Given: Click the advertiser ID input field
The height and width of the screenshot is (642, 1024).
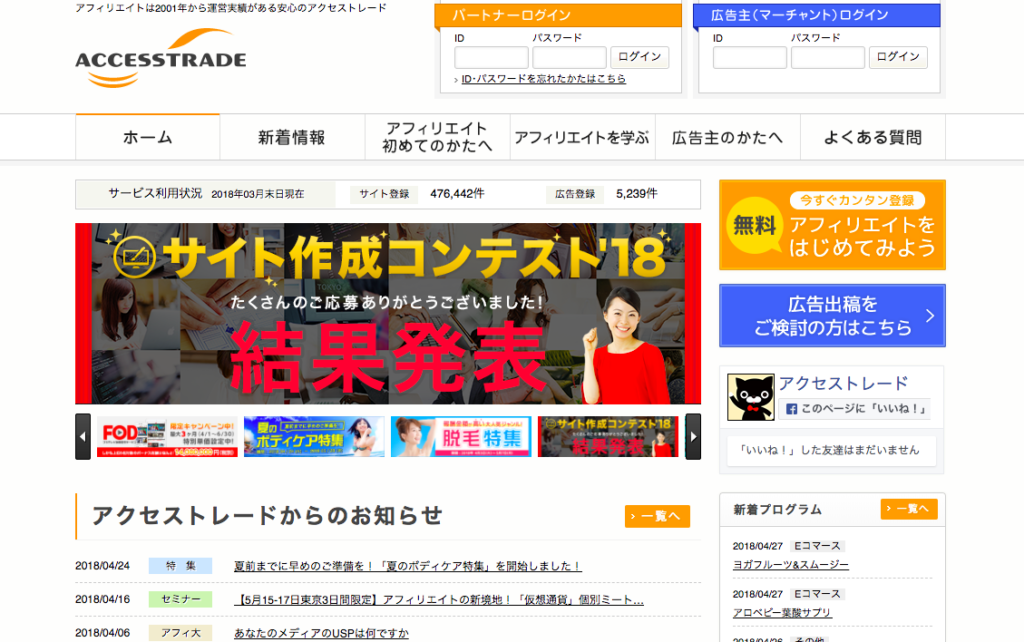Looking at the screenshot, I should 750,57.
